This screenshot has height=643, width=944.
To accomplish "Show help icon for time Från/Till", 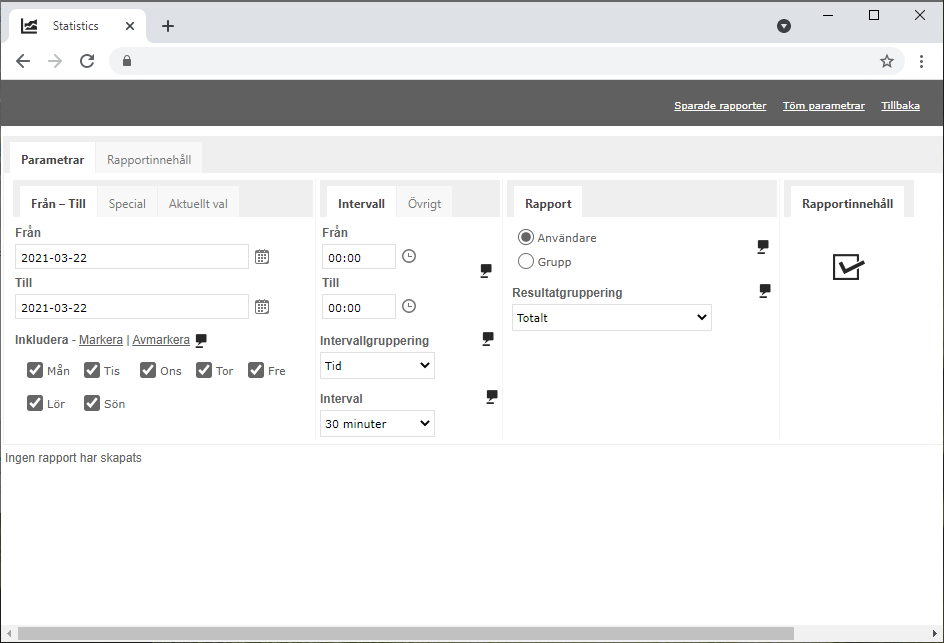I will pyautogui.click(x=486, y=270).
